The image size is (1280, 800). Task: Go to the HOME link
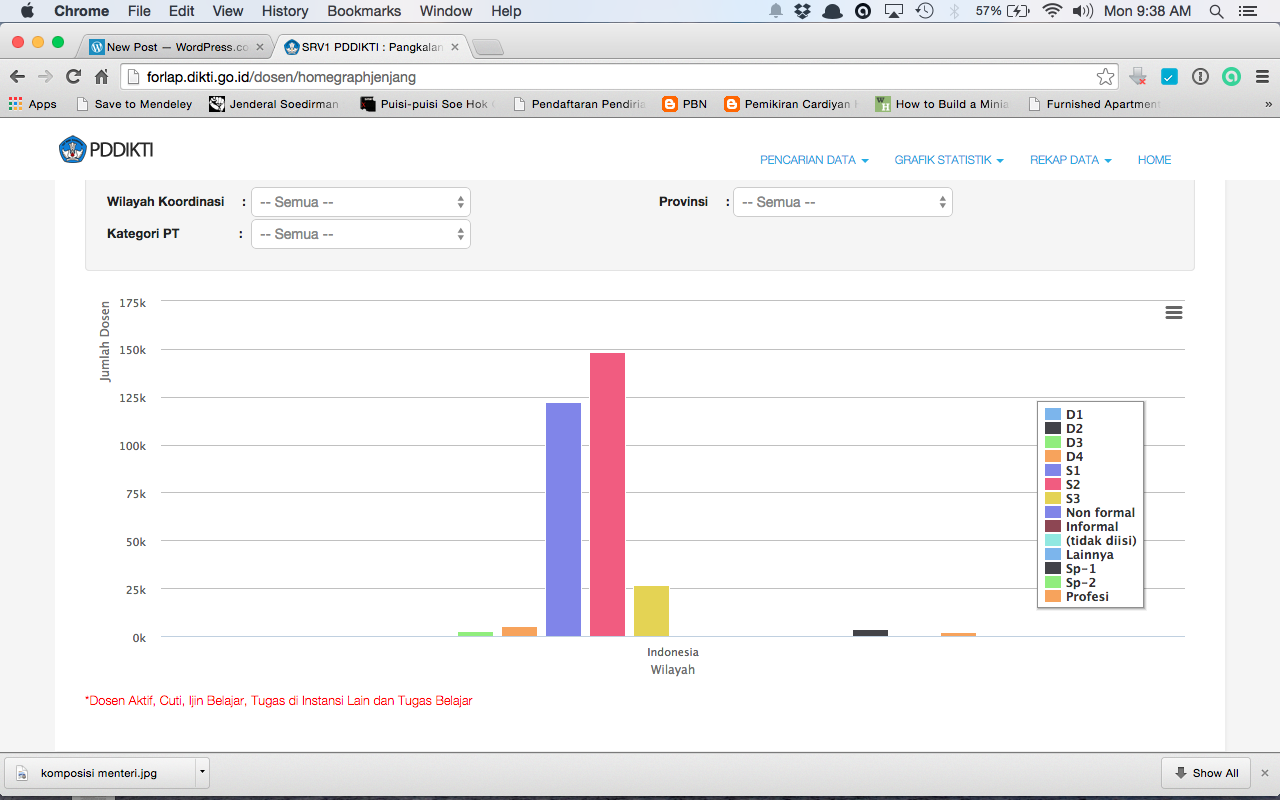[x=1154, y=160]
